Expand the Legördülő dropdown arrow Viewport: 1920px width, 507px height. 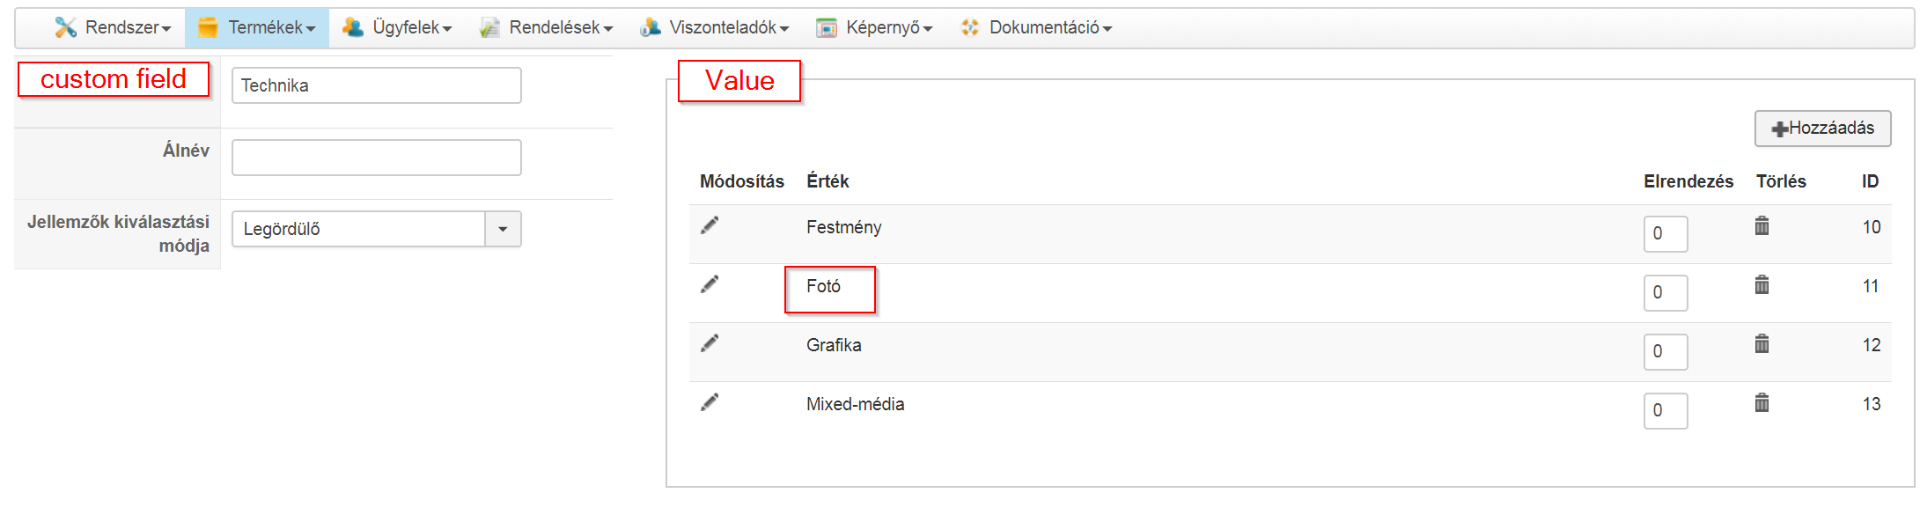pyautogui.click(x=503, y=229)
